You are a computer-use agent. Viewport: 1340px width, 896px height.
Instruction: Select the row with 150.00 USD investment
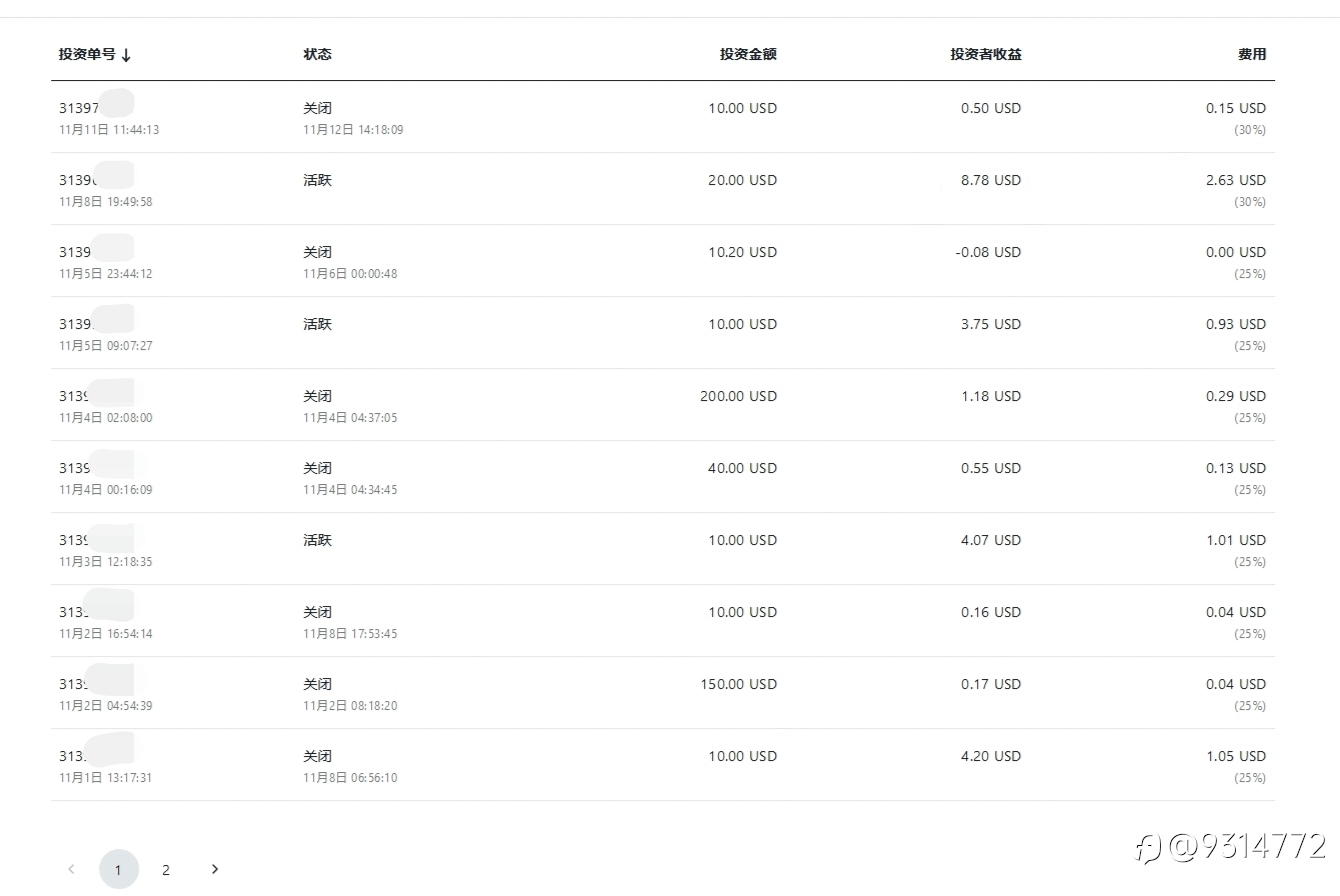point(738,684)
